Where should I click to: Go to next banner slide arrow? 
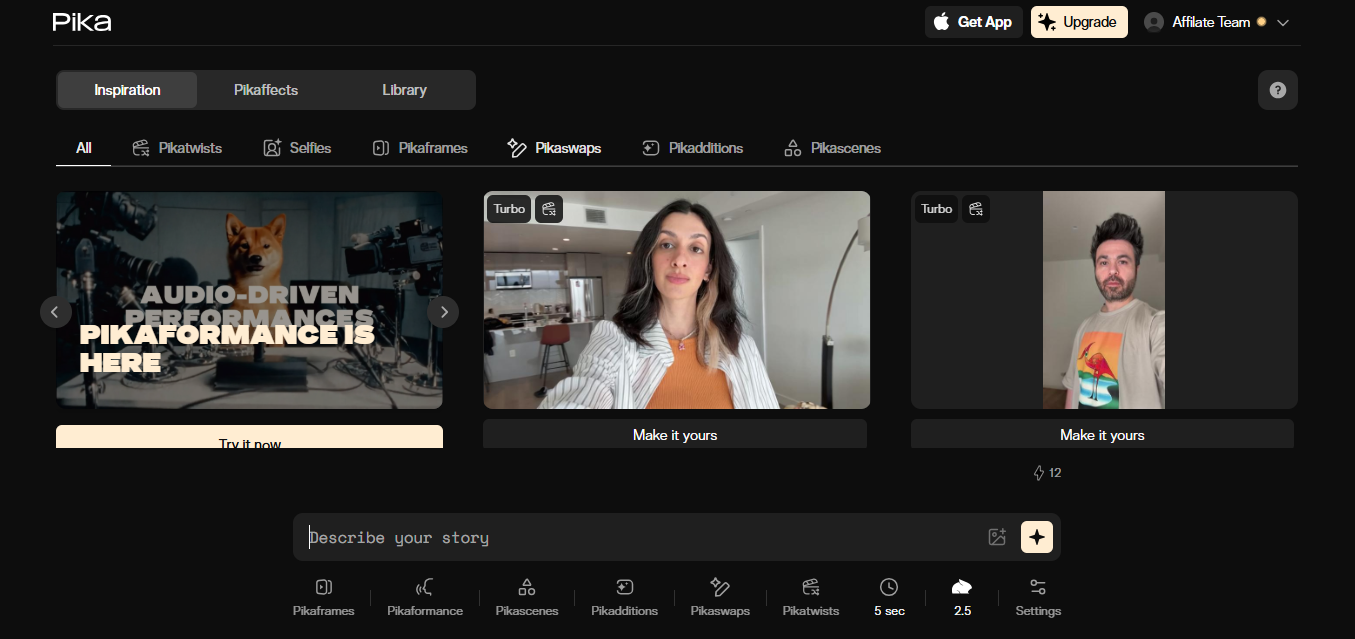[443, 311]
